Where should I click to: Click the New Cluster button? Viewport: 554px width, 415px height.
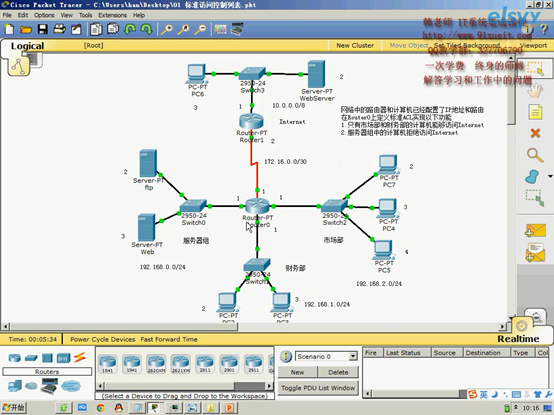pos(355,46)
